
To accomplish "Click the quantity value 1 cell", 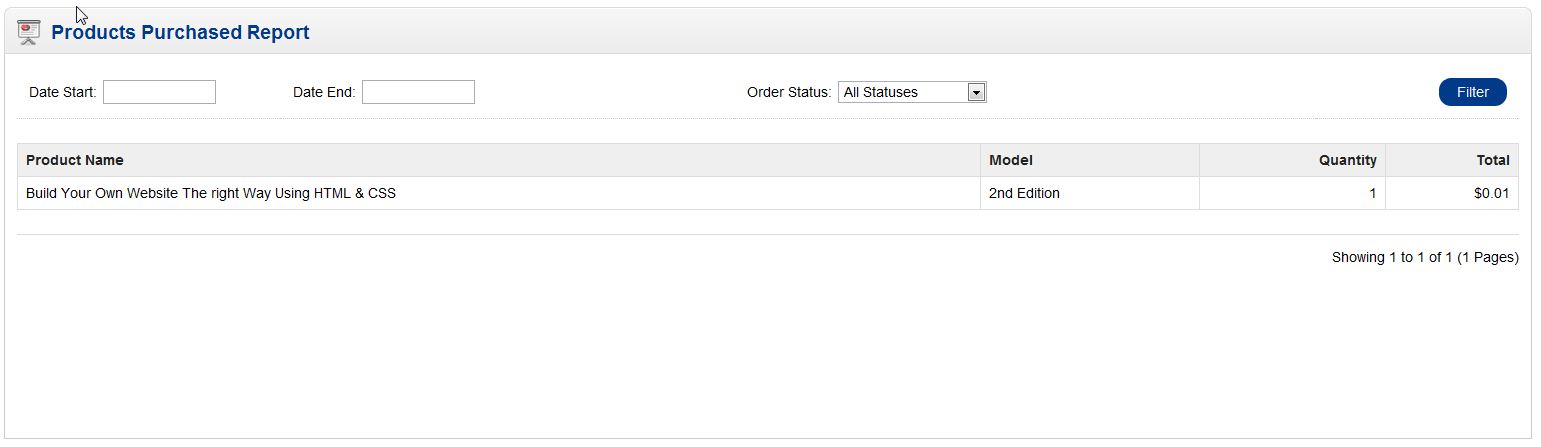I will coord(1372,193).
